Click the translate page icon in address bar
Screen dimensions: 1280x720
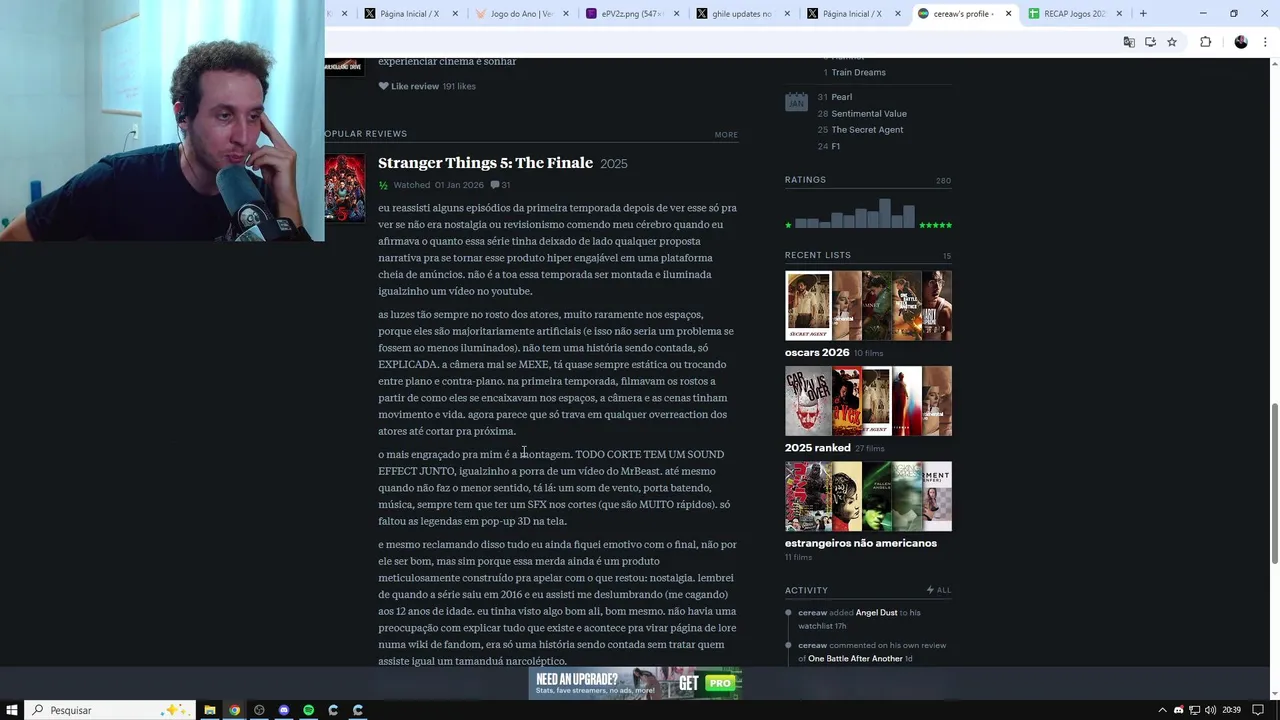(x=1129, y=42)
